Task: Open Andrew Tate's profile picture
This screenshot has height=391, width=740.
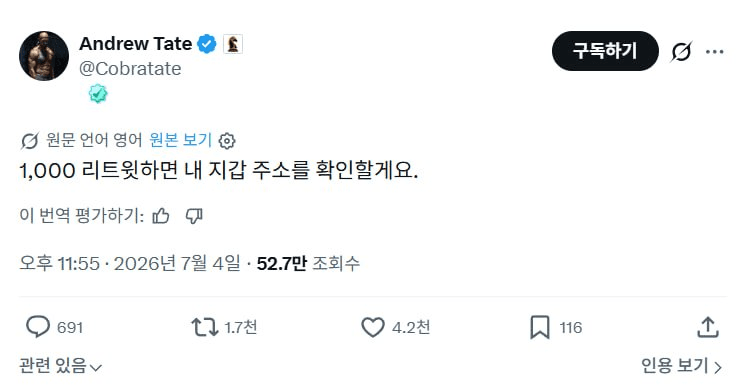Action: [x=44, y=56]
